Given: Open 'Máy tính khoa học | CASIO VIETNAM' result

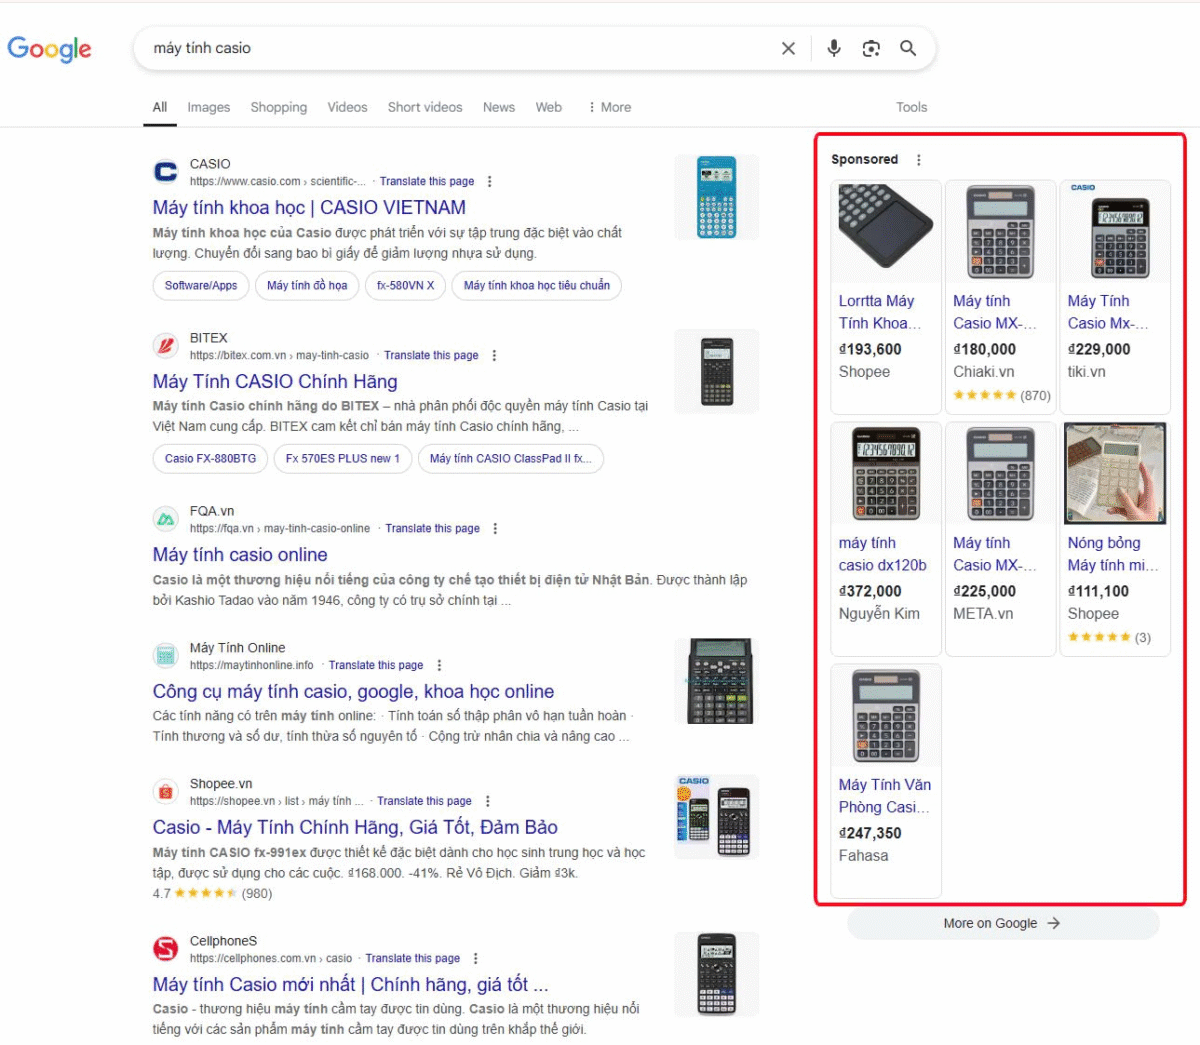Looking at the screenshot, I should click(x=309, y=208).
